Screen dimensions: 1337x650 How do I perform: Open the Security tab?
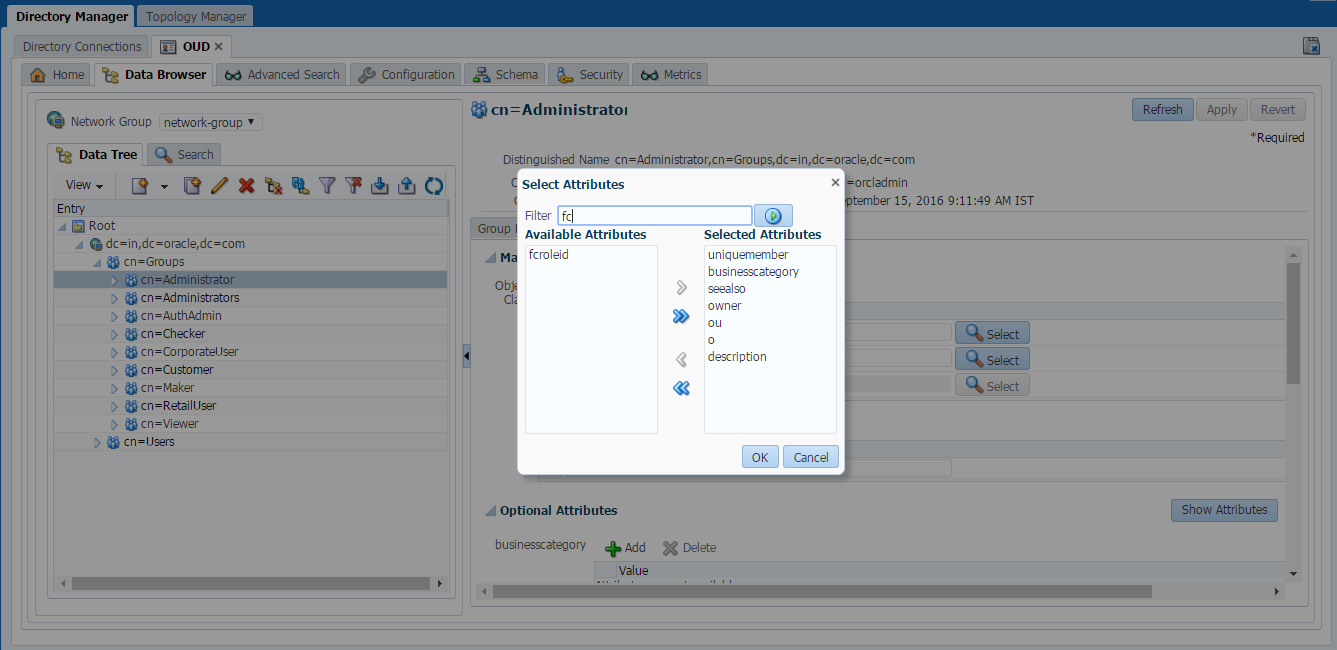(x=589, y=75)
